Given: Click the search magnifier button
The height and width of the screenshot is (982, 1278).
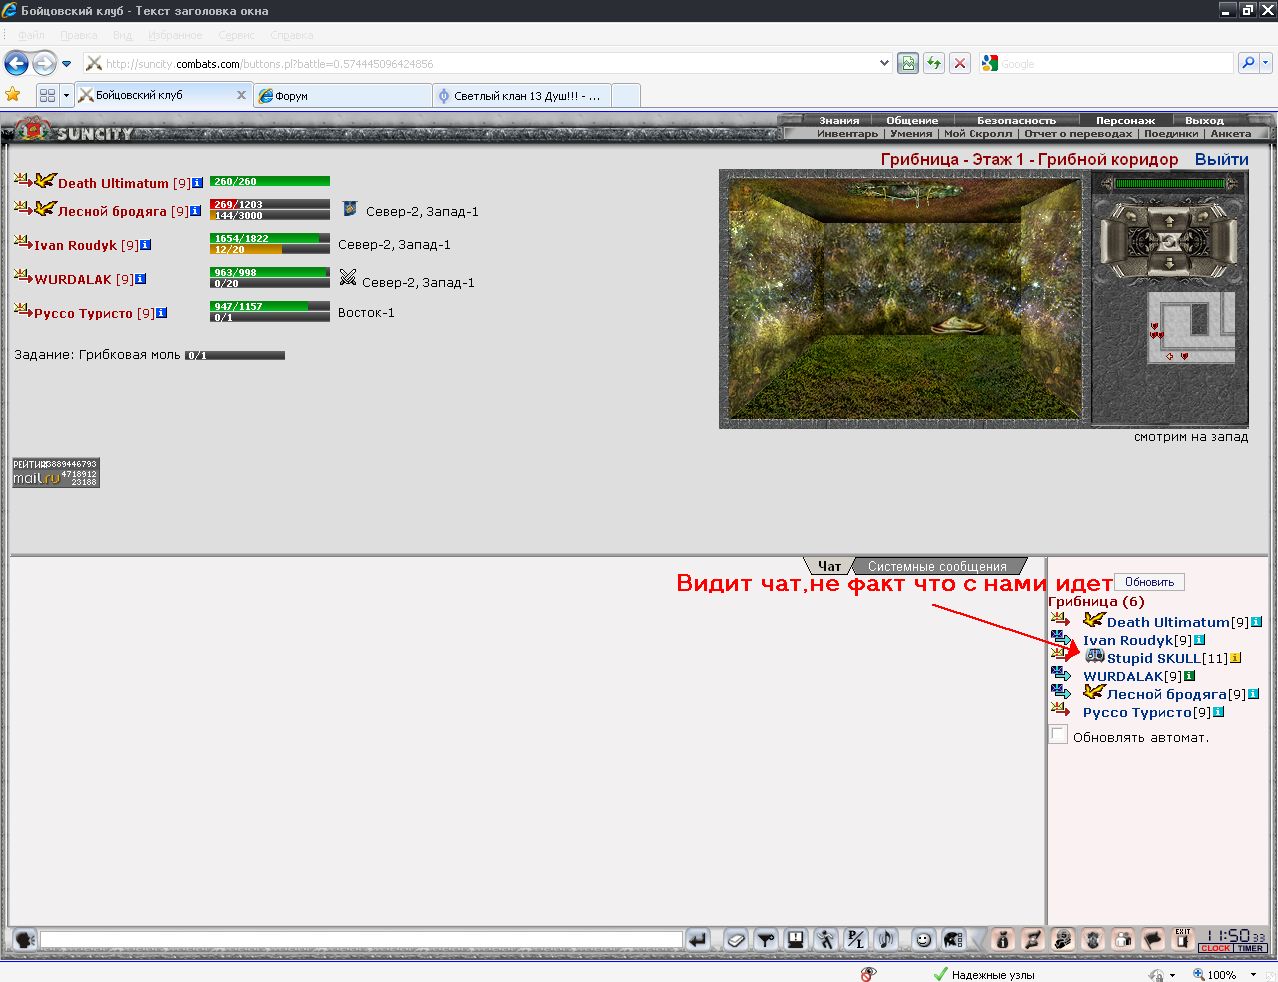Looking at the screenshot, I should 1247,63.
